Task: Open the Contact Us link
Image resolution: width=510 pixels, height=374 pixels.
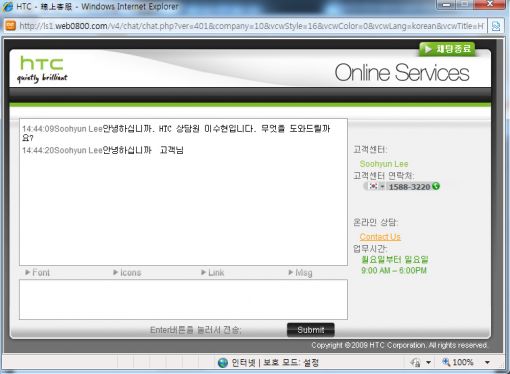Action: 380,237
